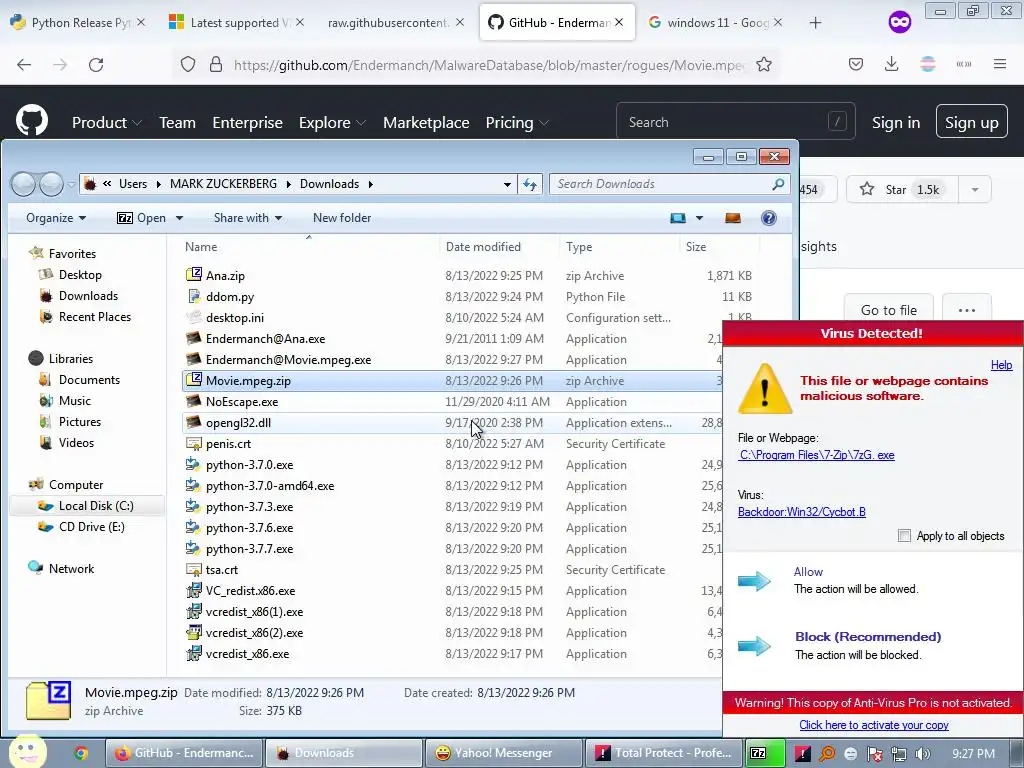This screenshot has height=768, width=1024.
Task: Click the site padlock icon
Action: coord(216,64)
